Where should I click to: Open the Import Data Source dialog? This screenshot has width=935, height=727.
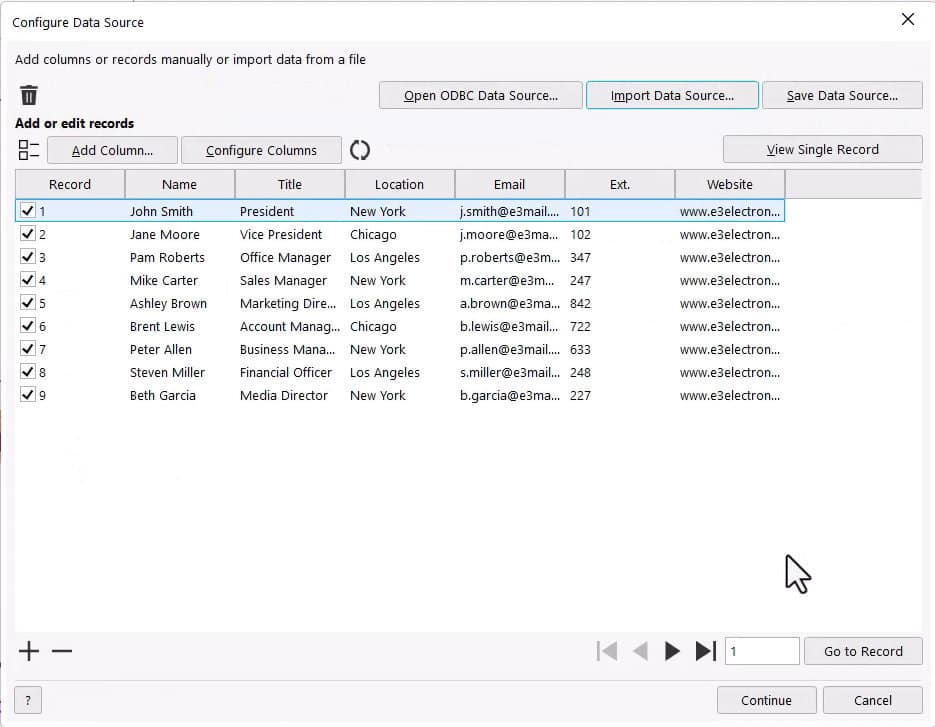coord(671,95)
